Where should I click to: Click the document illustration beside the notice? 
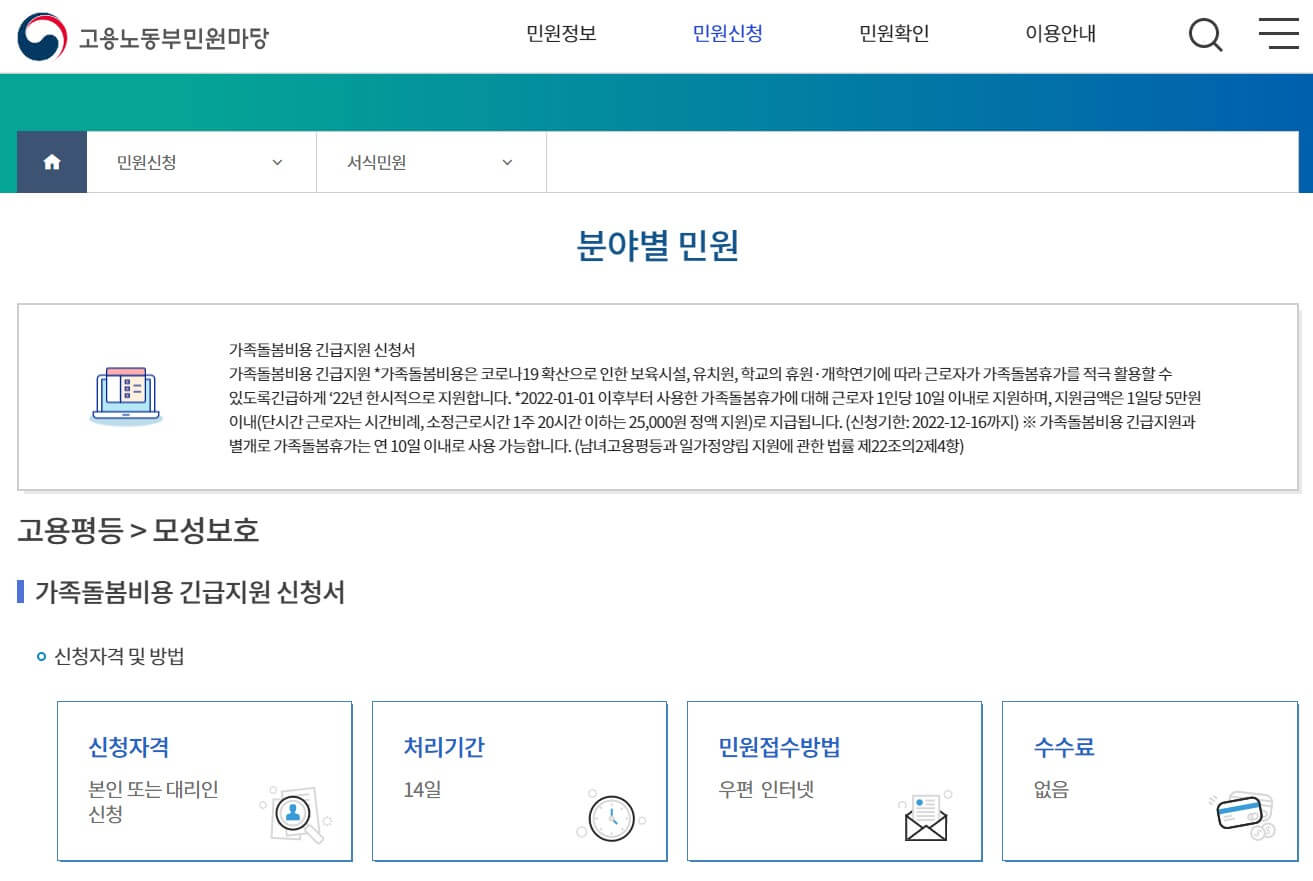[126, 392]
